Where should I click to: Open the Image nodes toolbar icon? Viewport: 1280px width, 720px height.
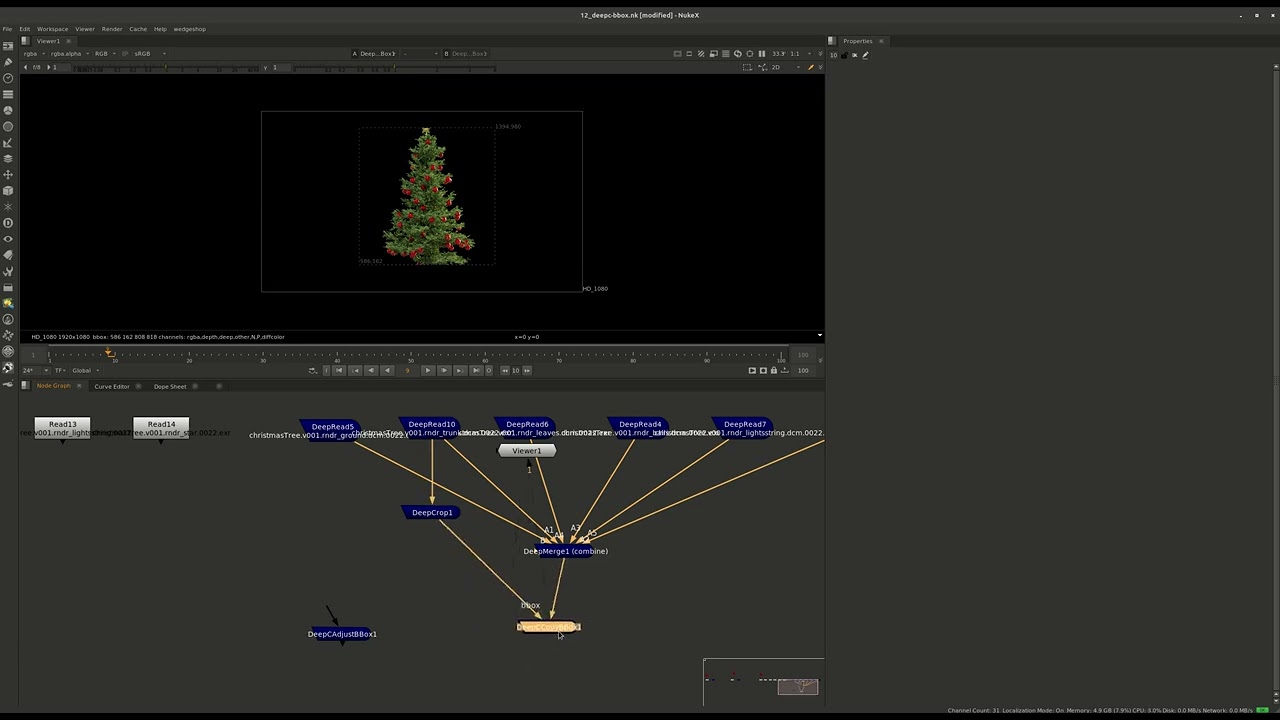pyautogui.click(x=8, y=46)
